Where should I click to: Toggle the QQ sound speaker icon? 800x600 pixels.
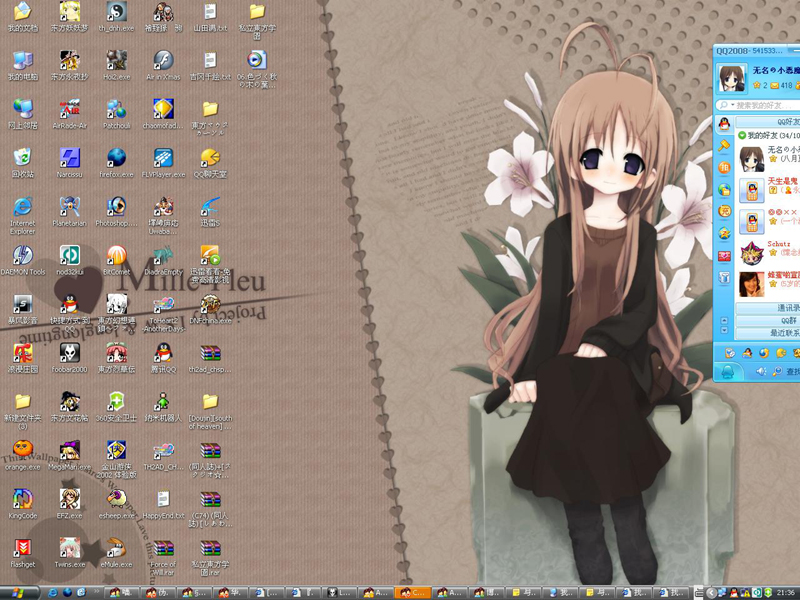click(761, 371)
